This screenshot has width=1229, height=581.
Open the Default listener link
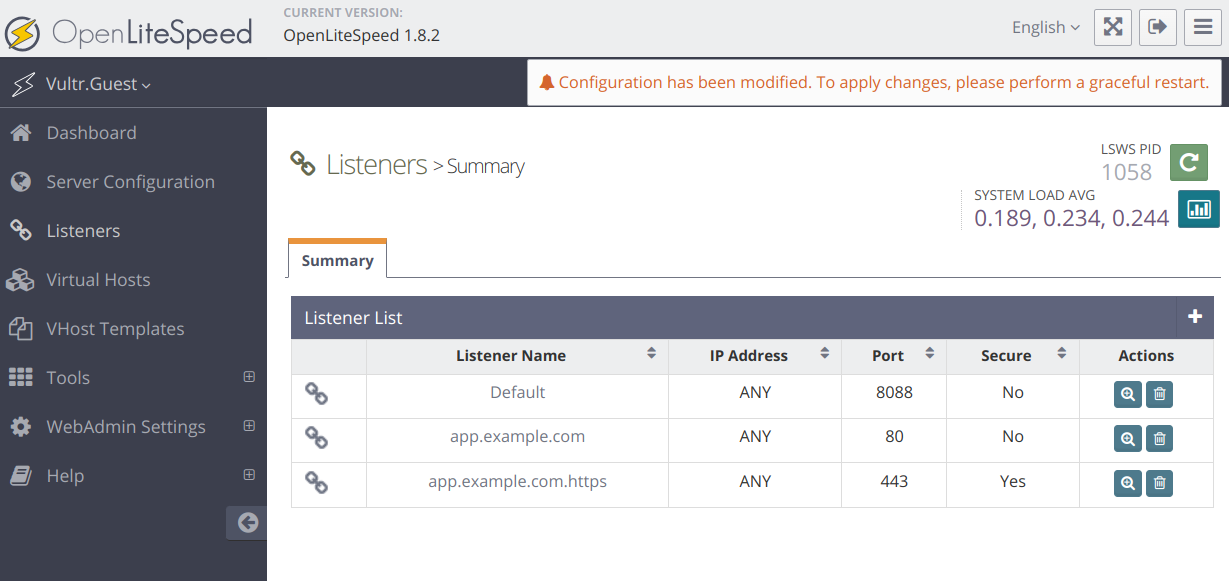point(517,392)
